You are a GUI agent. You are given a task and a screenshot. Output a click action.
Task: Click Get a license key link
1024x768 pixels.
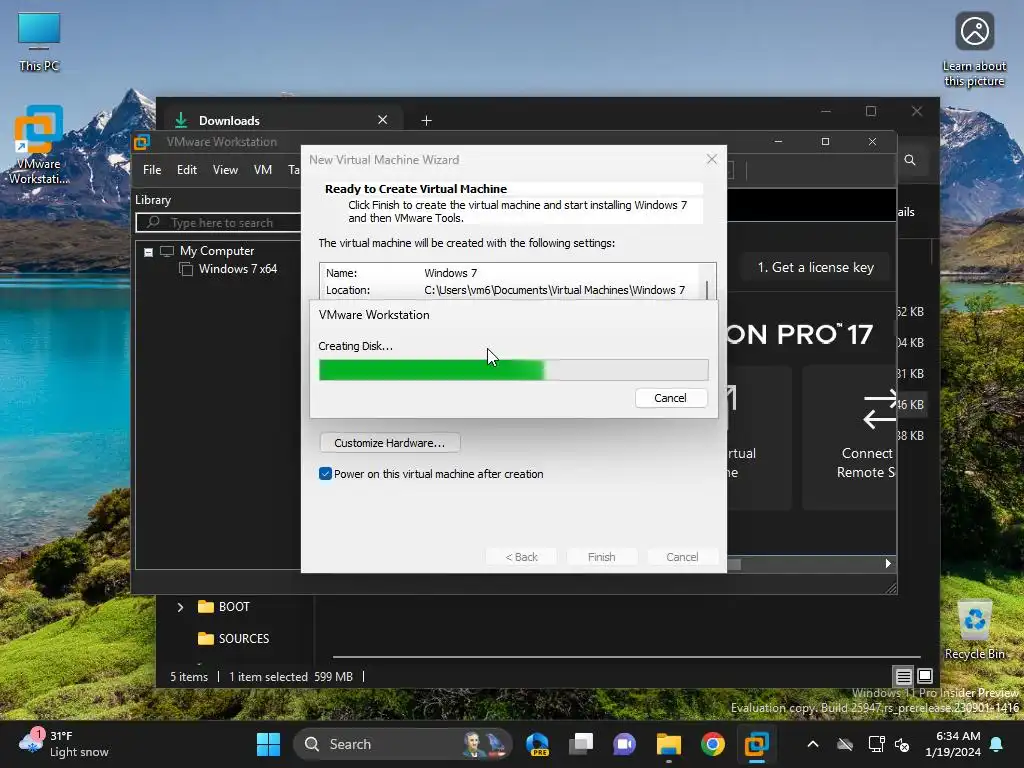pyautogui.click(x=816, y=267)
